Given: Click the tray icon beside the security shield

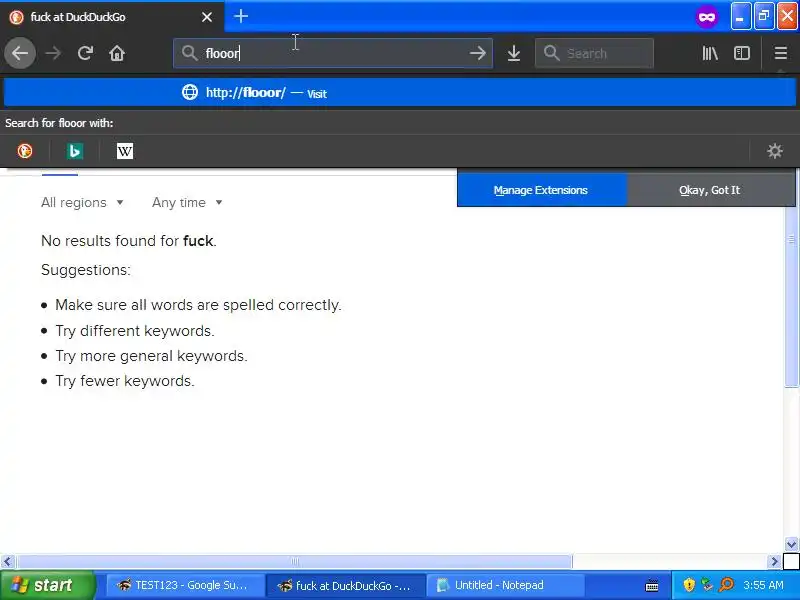Looking at the screenshot, I should point(707,585).
